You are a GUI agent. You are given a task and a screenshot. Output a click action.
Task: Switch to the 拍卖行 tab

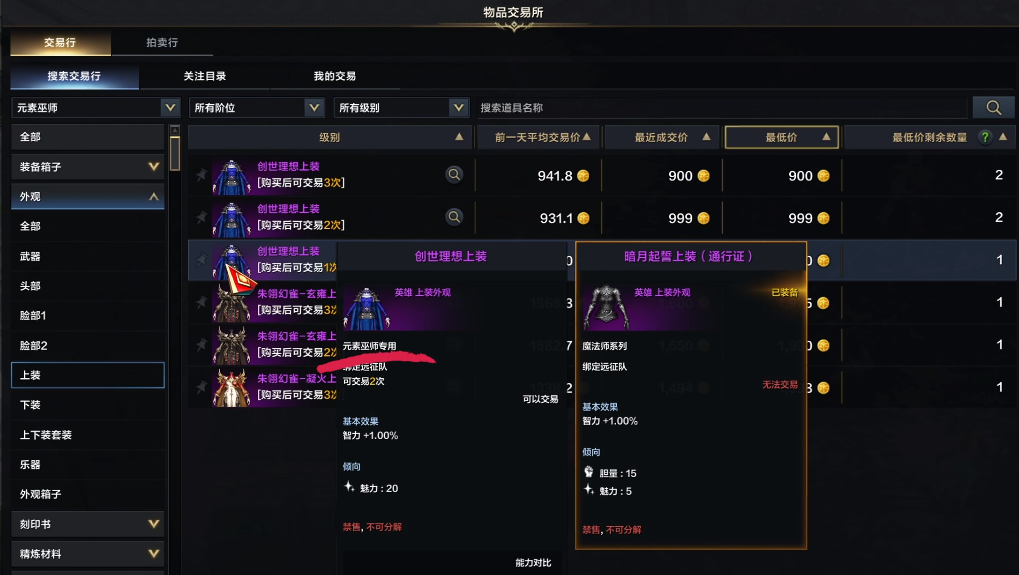[x=162, y=42]
